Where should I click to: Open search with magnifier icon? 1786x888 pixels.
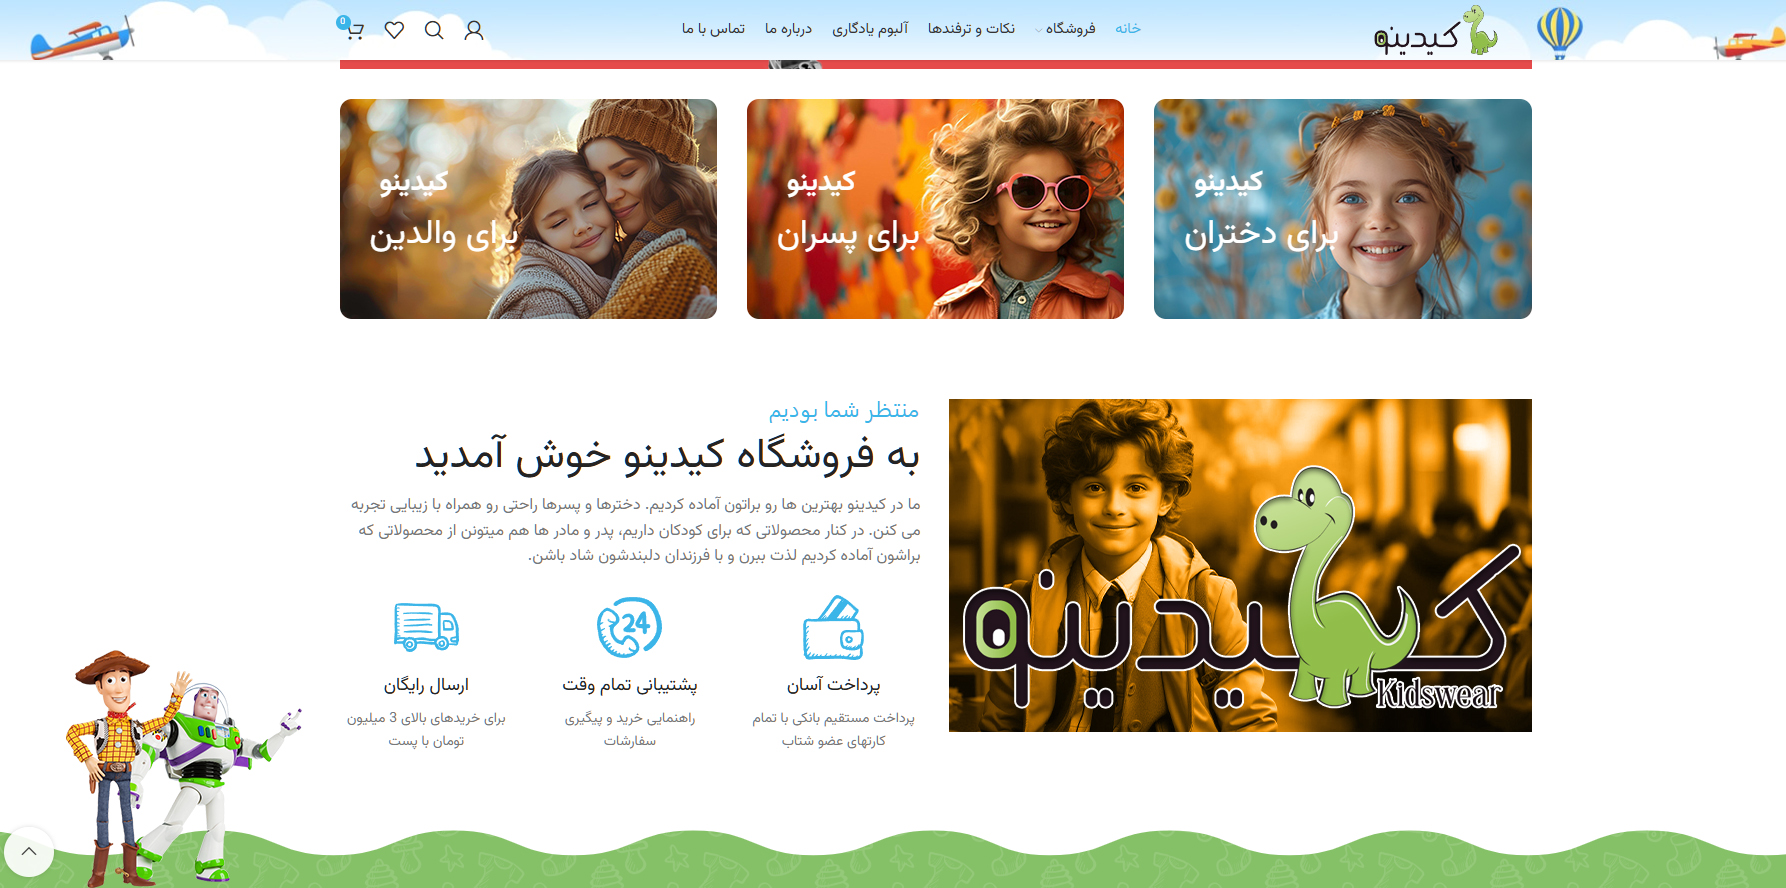(434, 30)
